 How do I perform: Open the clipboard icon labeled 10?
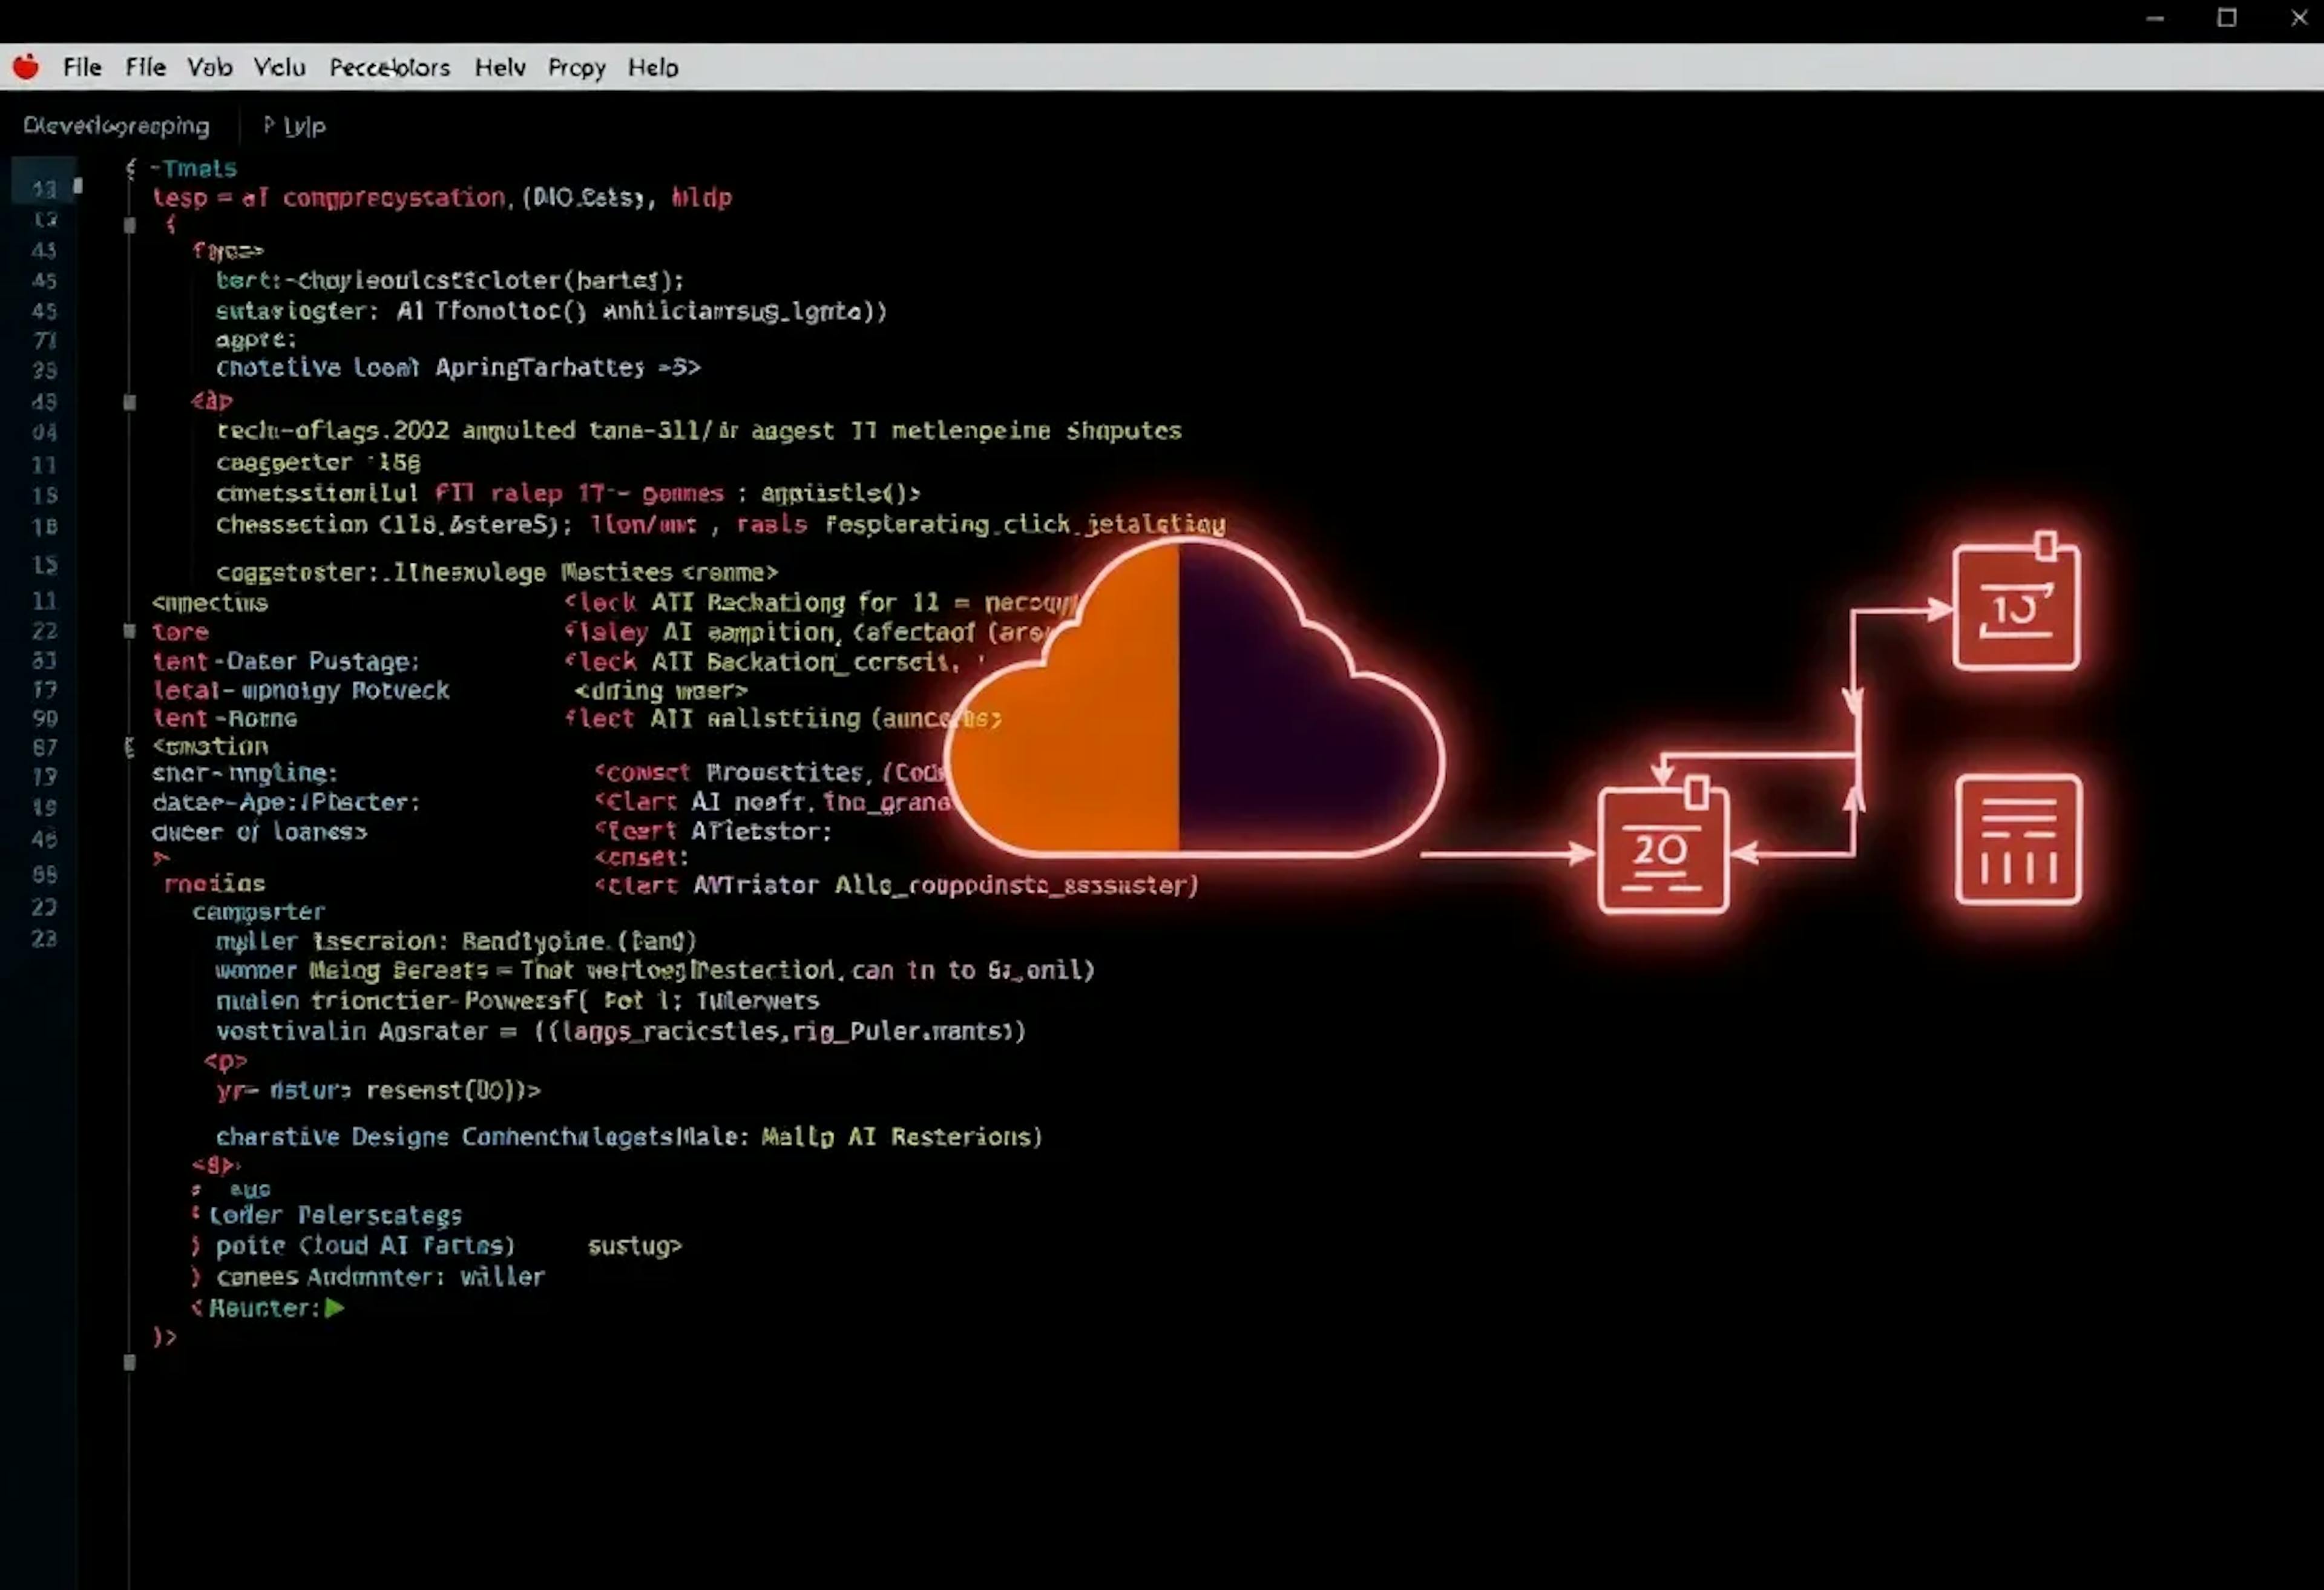coord(2018,605)
